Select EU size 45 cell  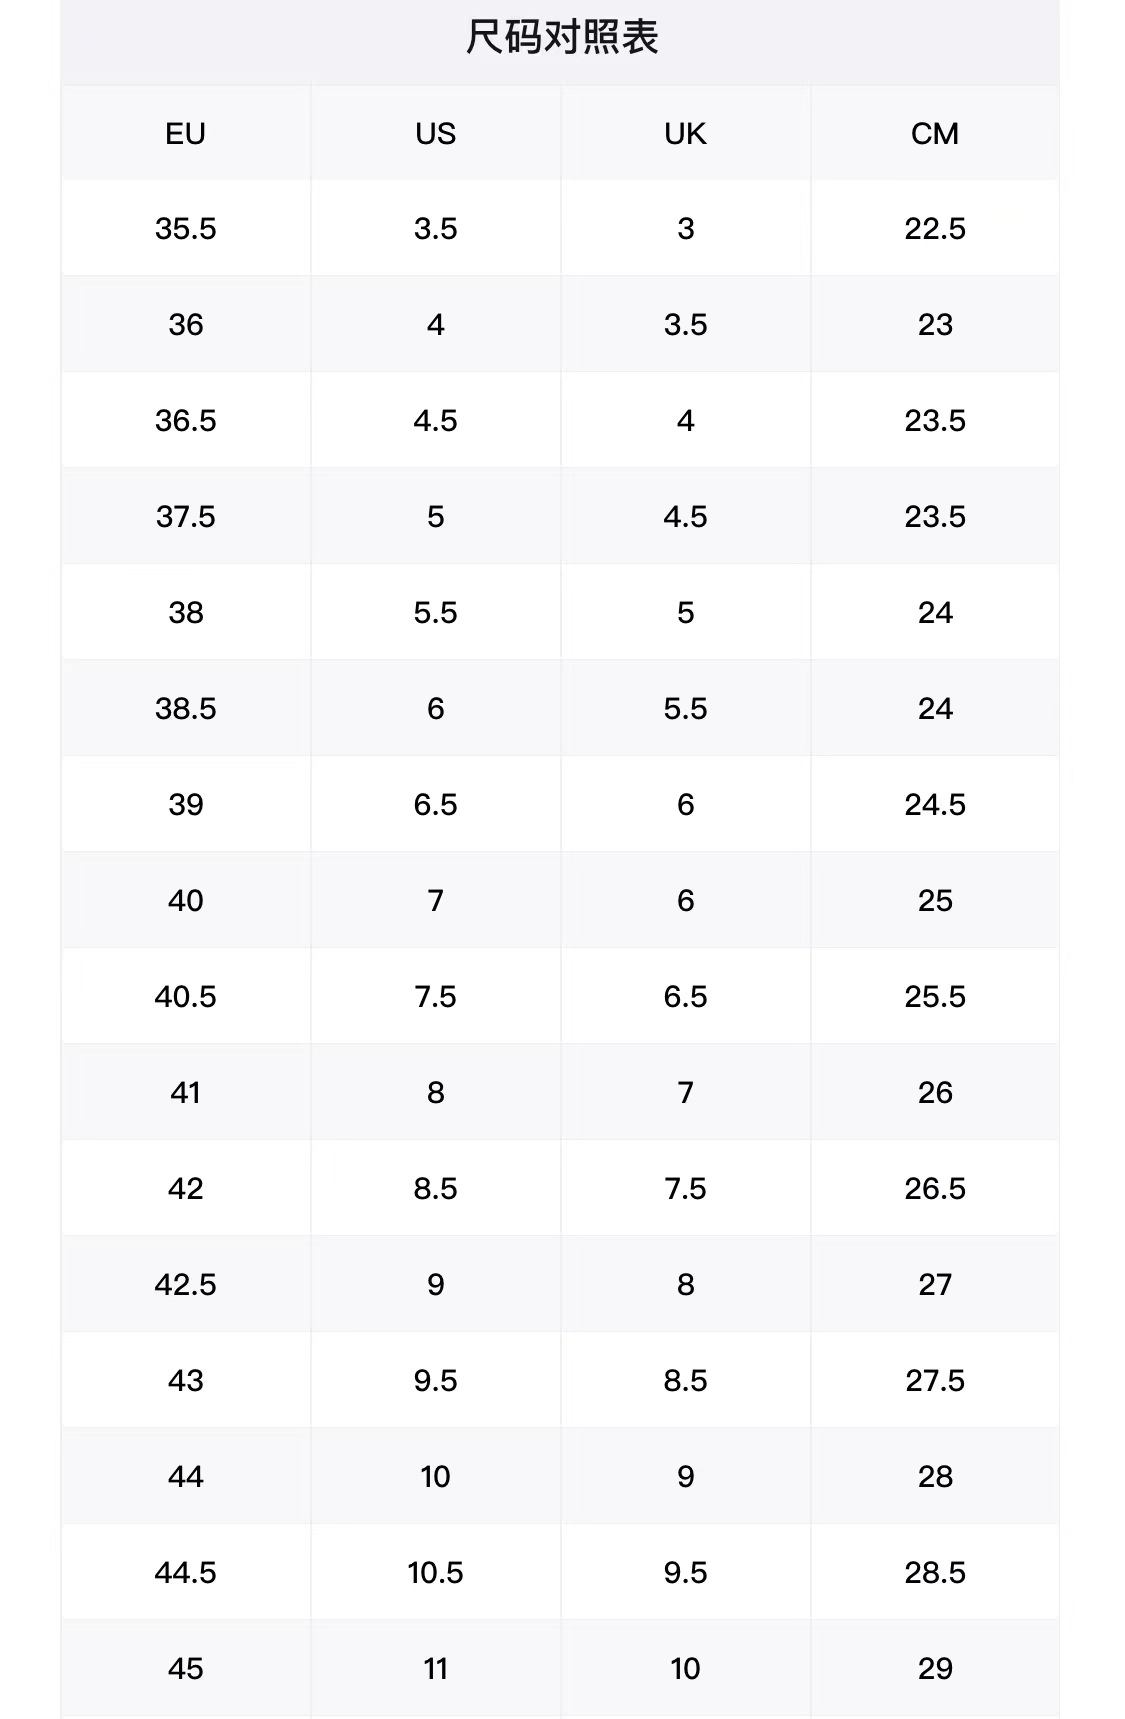[185, 1669]
